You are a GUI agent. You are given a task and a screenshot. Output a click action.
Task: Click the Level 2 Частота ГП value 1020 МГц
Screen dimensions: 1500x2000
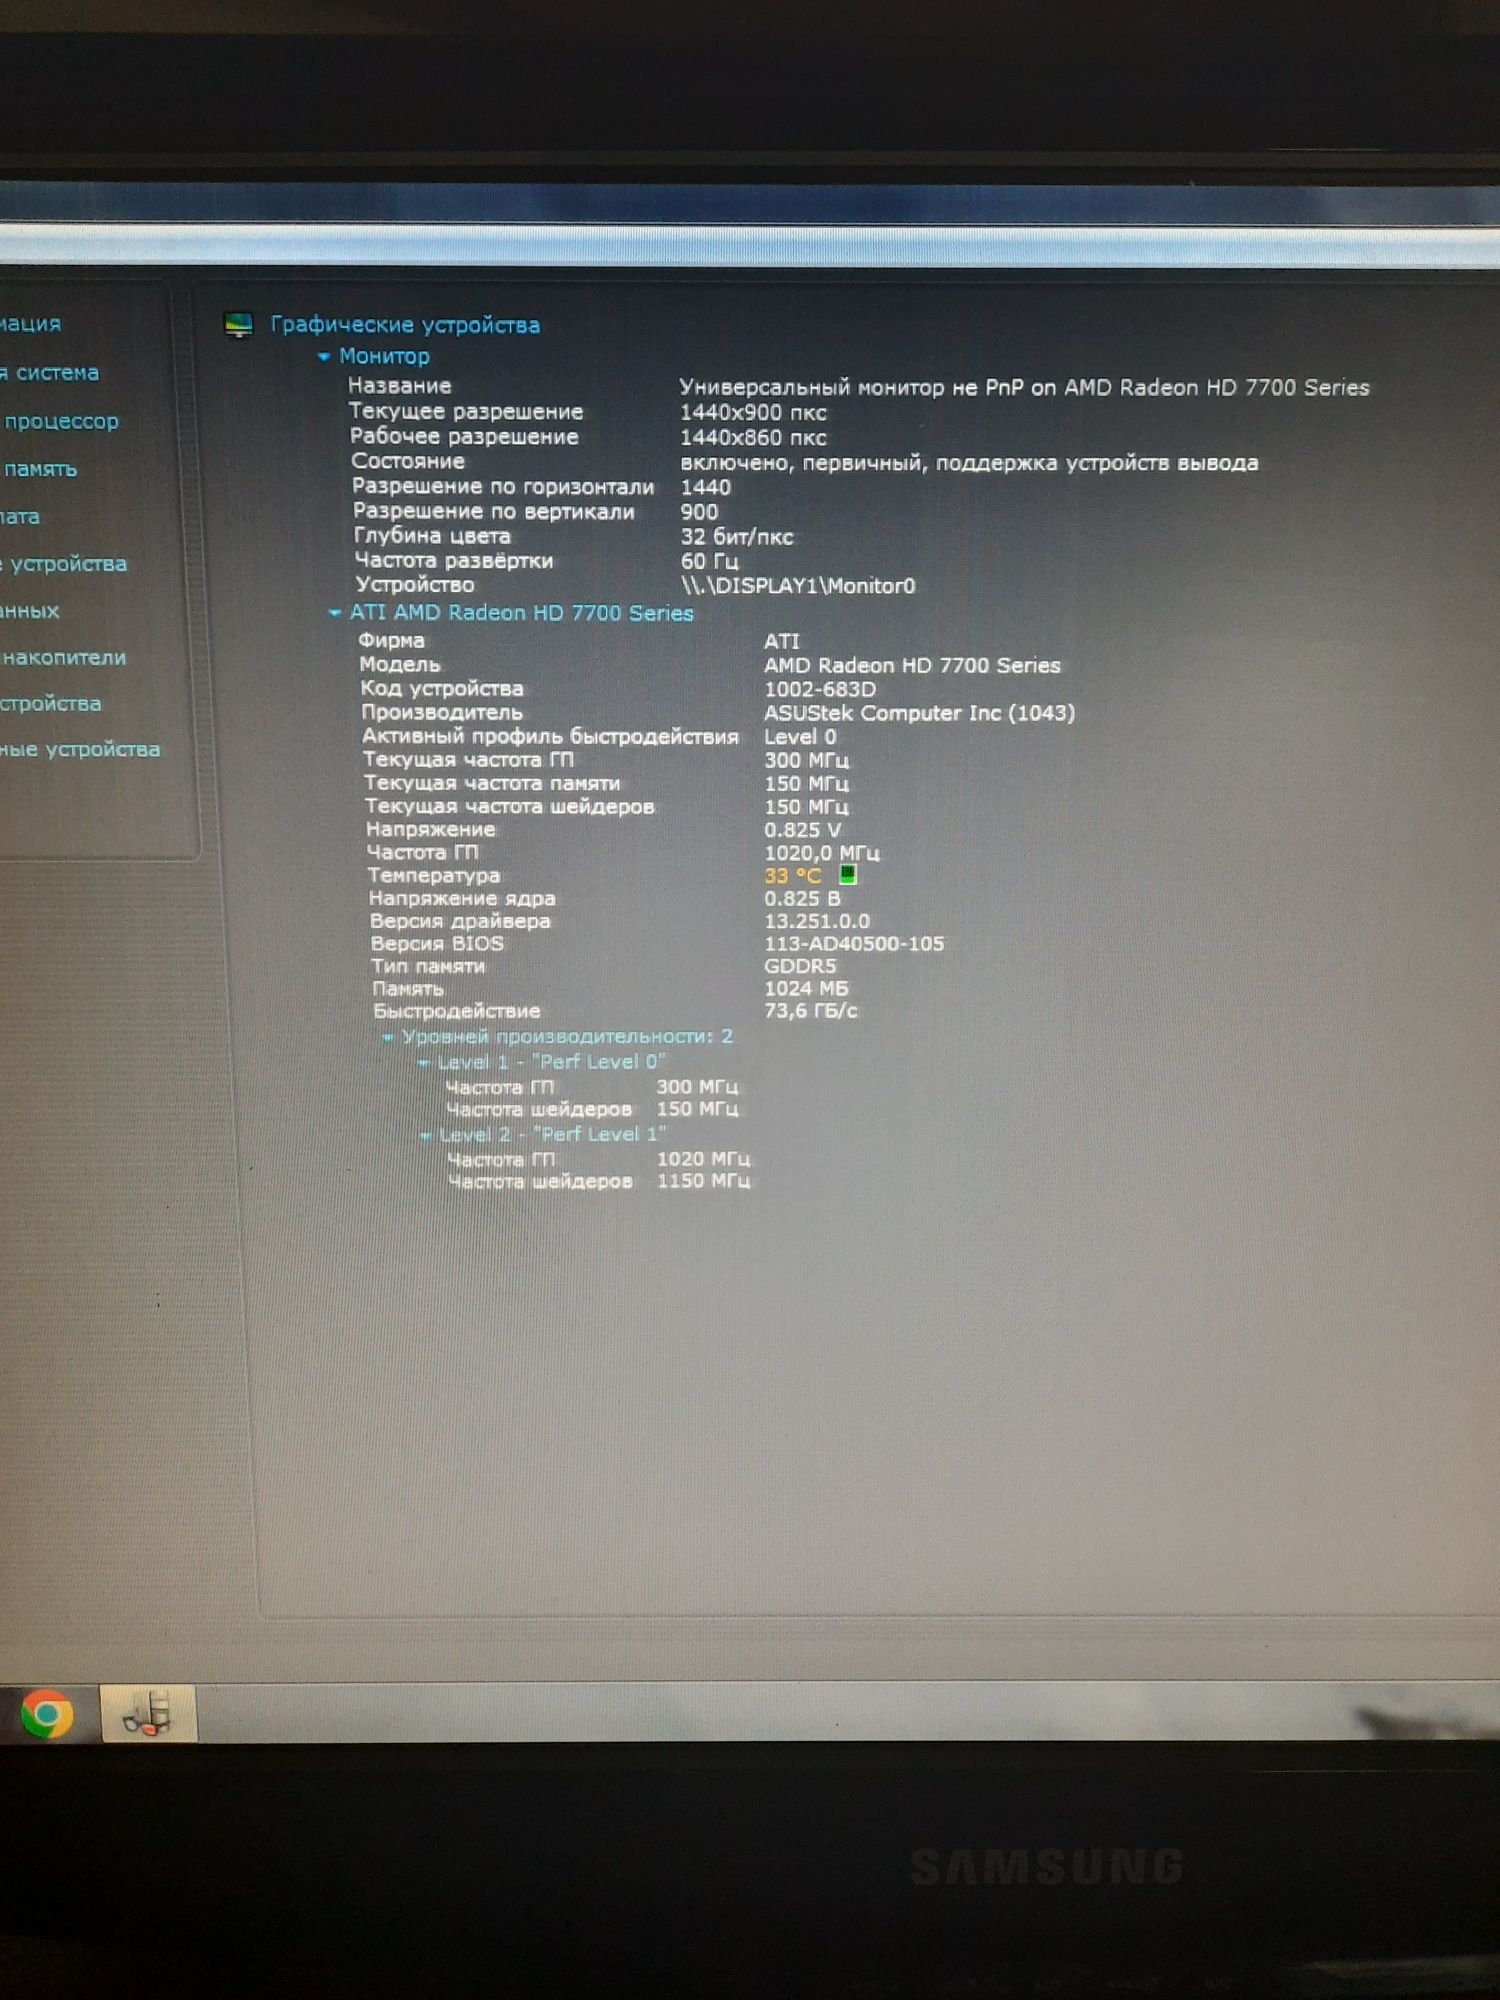[704, 1159]
